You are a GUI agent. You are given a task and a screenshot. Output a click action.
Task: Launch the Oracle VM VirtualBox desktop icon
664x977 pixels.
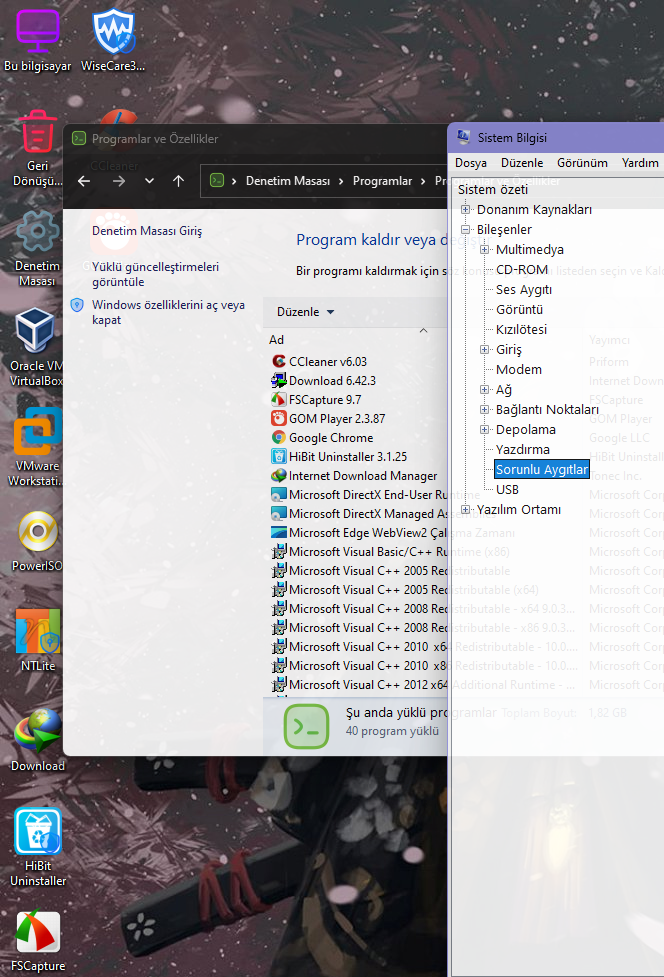[x=35, y=348]
